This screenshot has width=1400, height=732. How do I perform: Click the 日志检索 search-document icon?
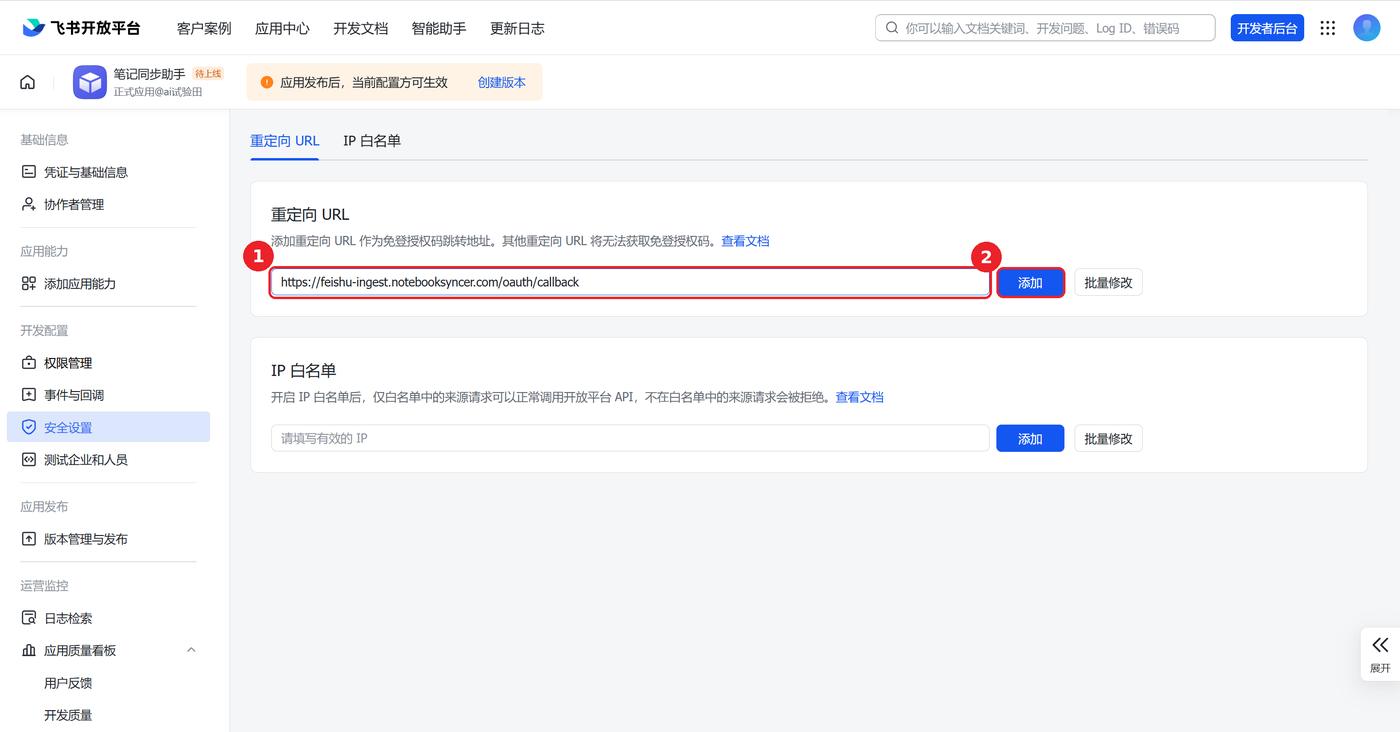pos(29,618)
